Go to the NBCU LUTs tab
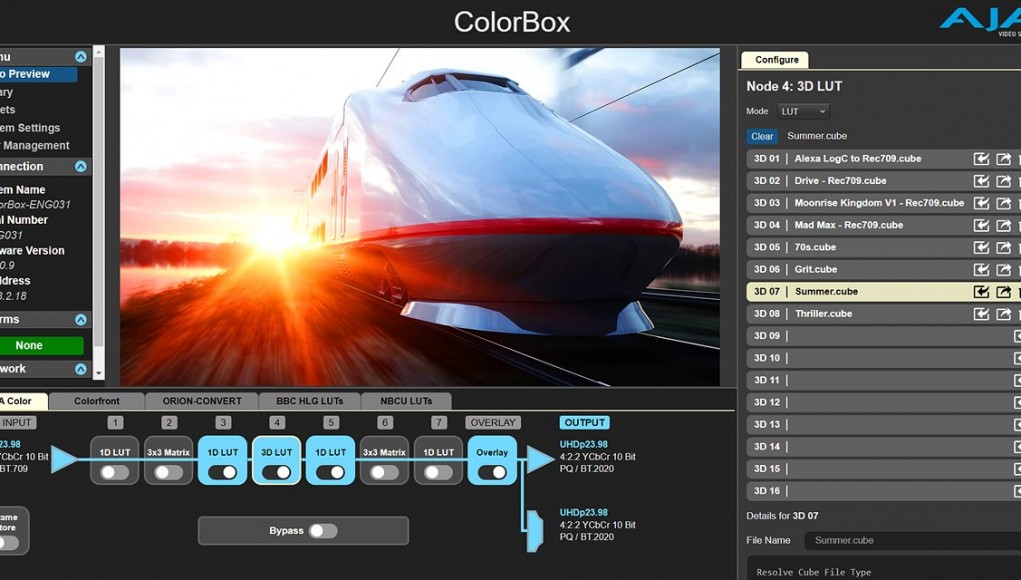Image resolution: width=1021 pixels, height=580 pixels. [406, 401]
